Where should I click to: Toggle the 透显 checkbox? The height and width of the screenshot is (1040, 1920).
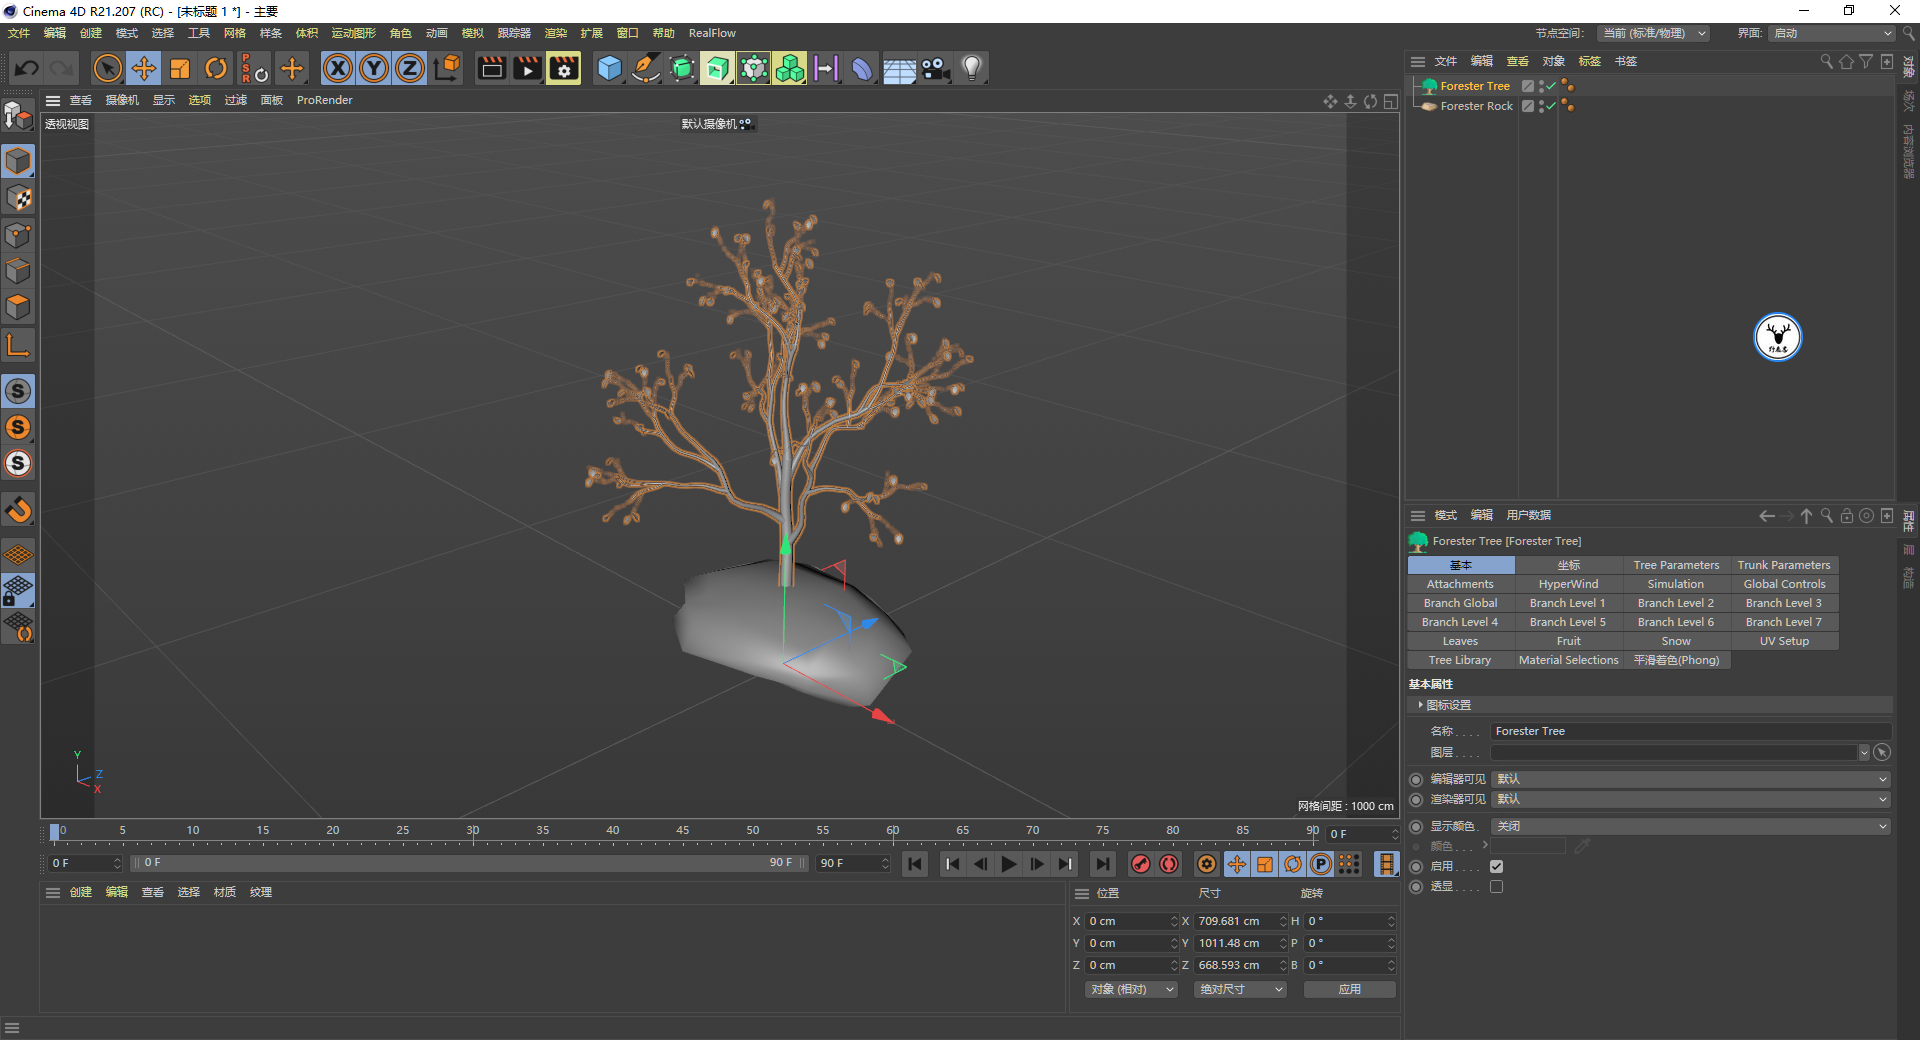(1496, 886)
